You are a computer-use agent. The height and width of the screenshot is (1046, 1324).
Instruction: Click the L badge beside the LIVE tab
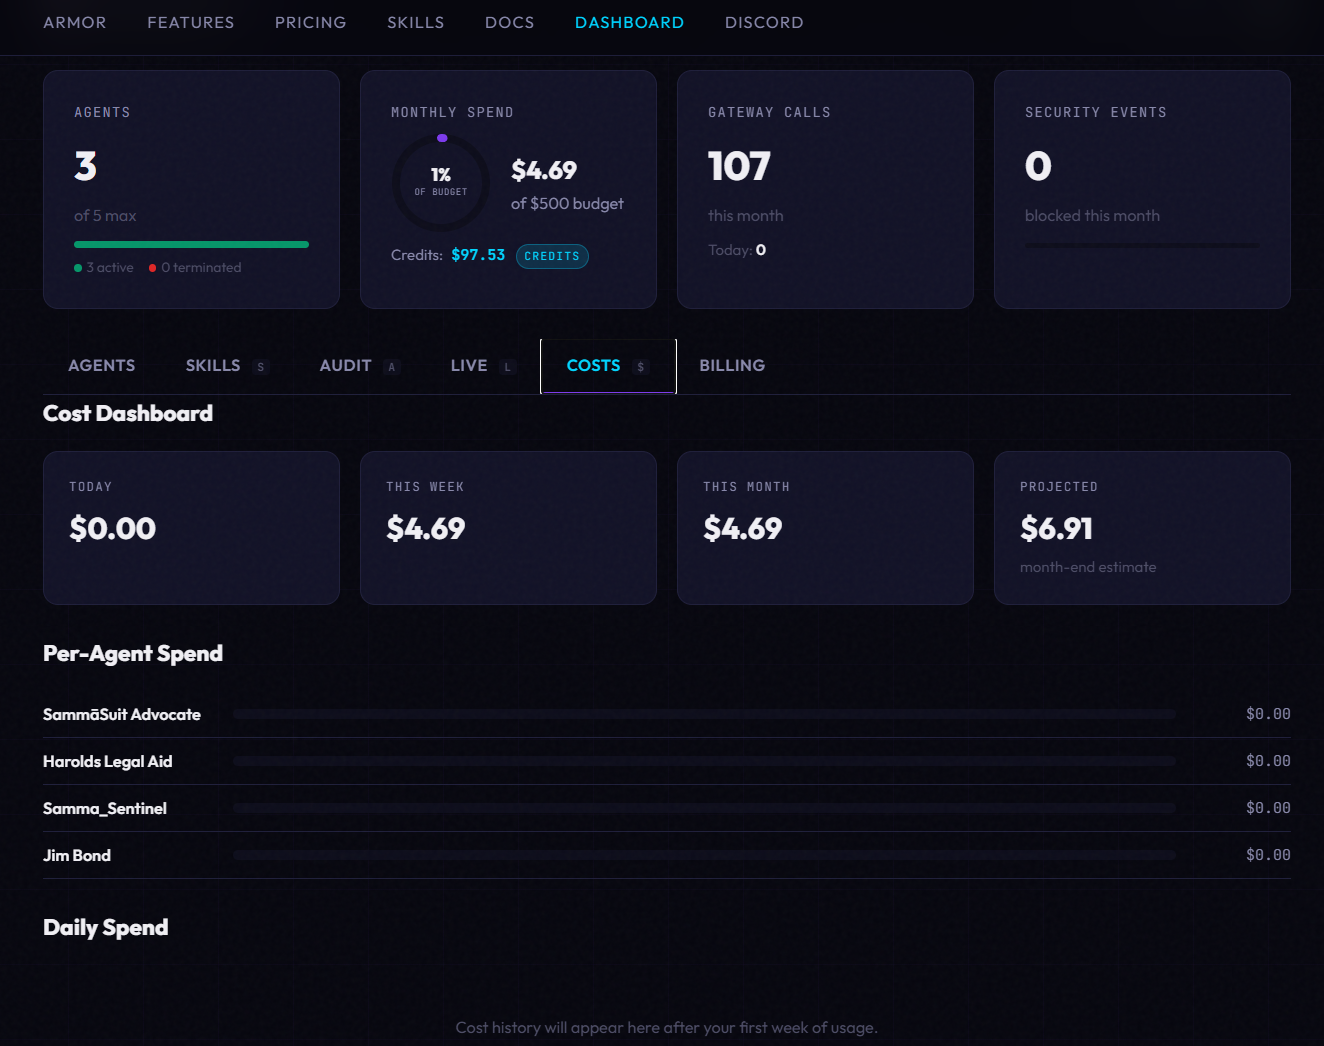point(509,367)
